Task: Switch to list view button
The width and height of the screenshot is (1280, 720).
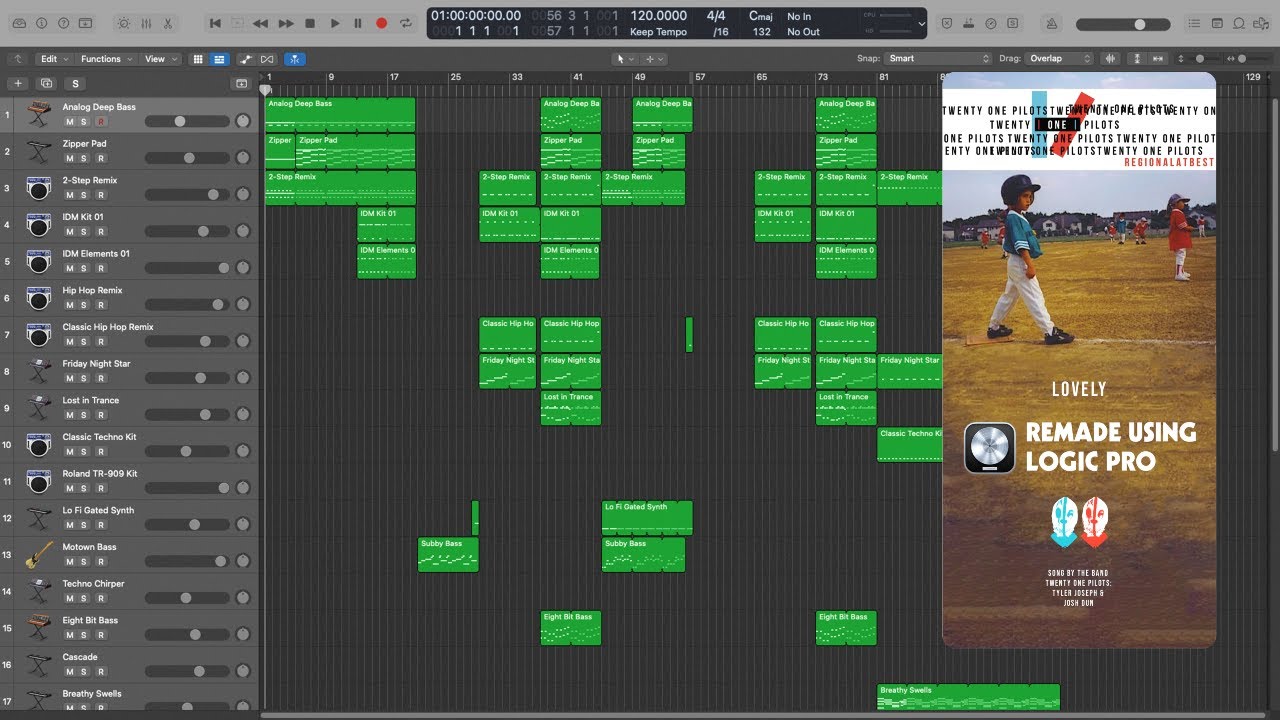Action: tap(219, 59)
